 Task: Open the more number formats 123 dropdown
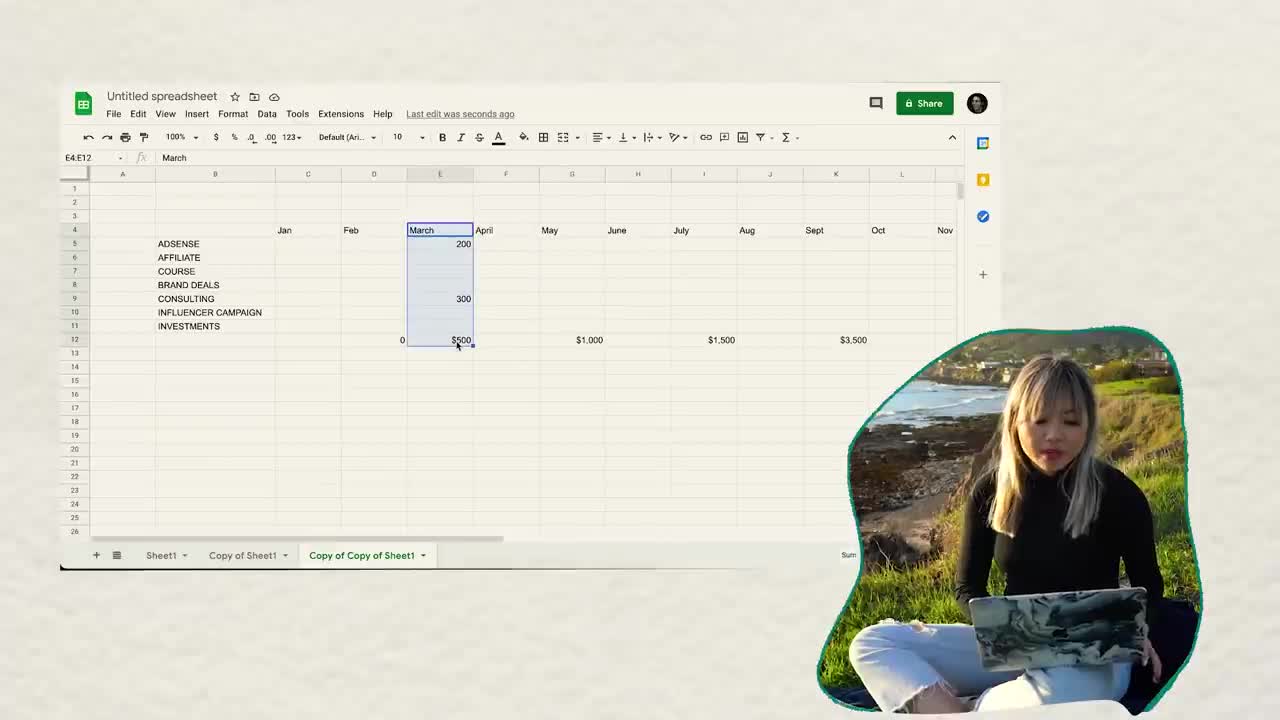pyautogui.click(x=291, y=137)
